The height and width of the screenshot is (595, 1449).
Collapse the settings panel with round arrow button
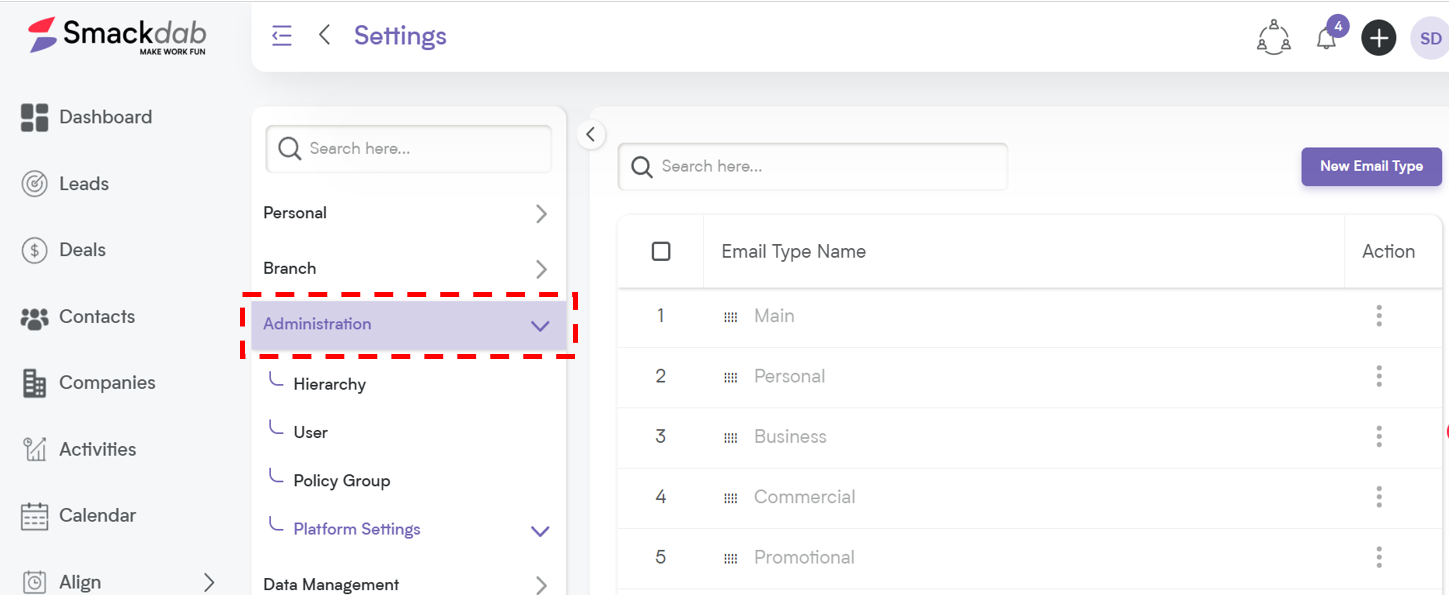point(591,134)
